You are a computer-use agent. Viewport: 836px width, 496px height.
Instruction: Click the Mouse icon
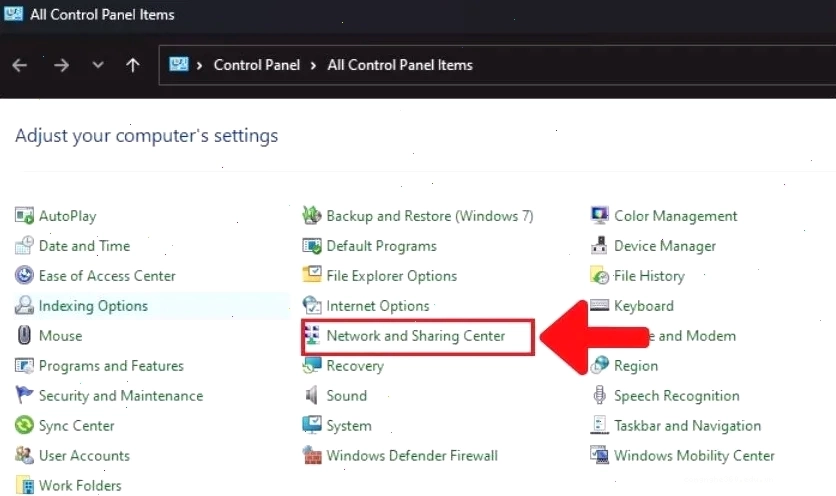24,335
